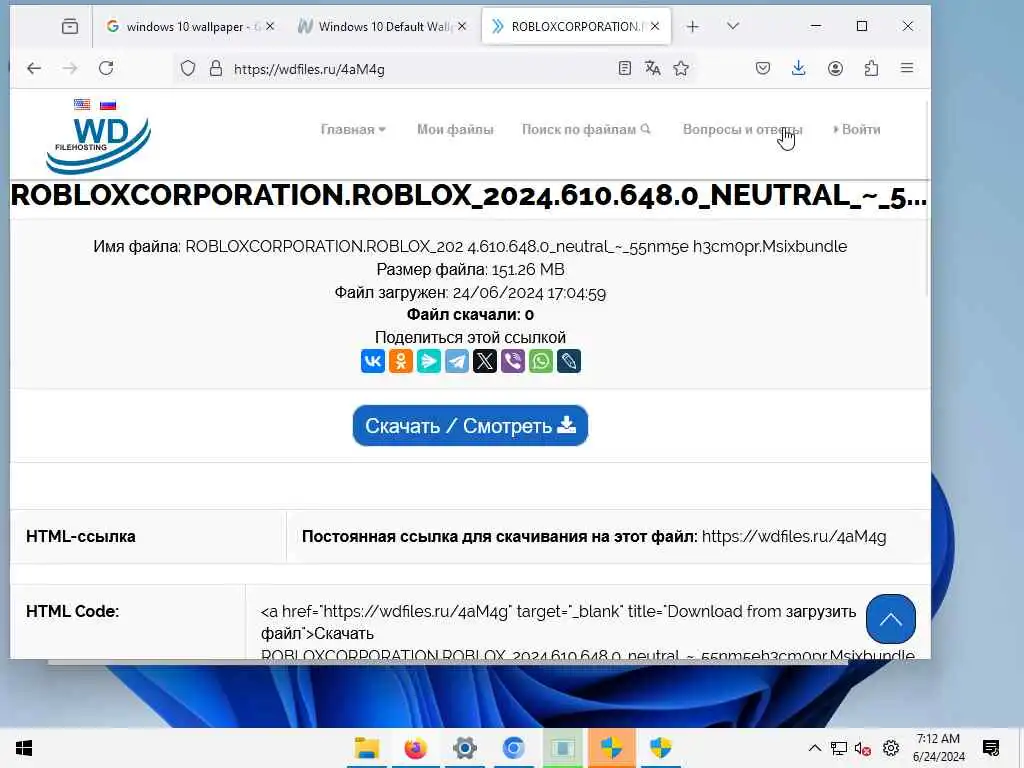1024x768 pixels.
Task: Click the Размер файла 151.26 MB text
Action: pos(470,270)
